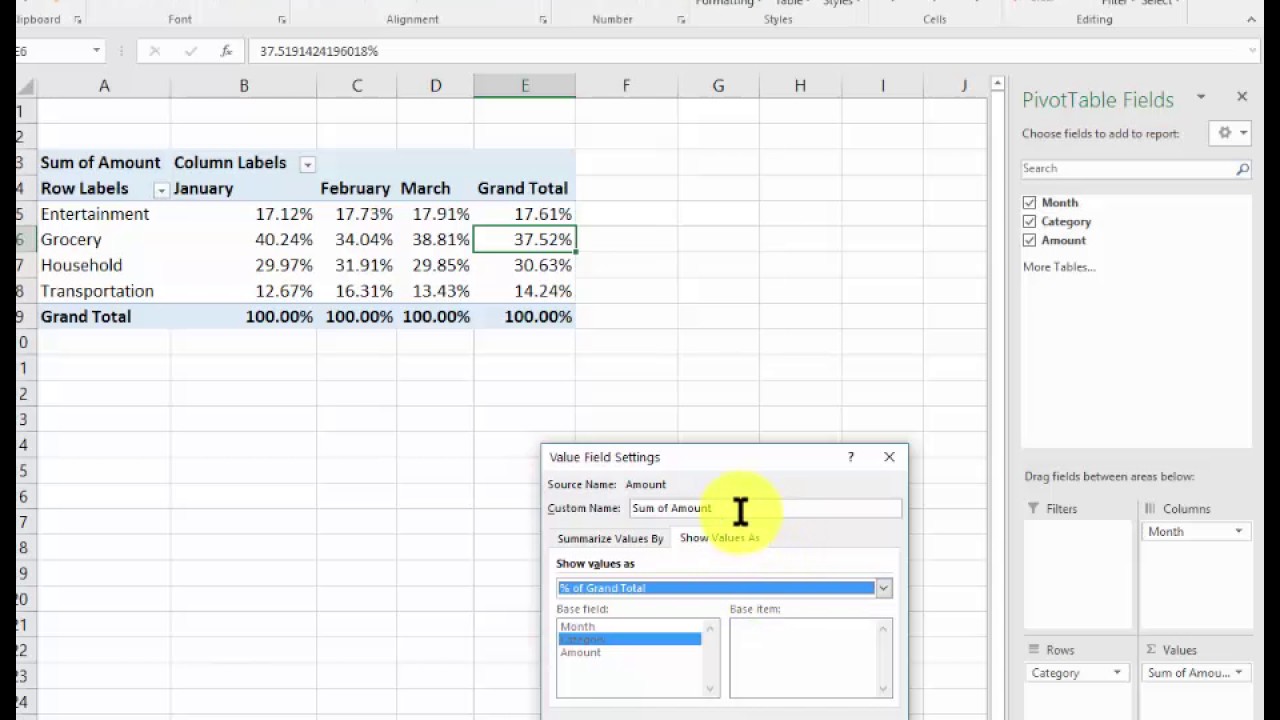The width and height of the screenshot is (1280, 720).
Task: Open the Row Labels filter dropdown
Action: [161, 190]
